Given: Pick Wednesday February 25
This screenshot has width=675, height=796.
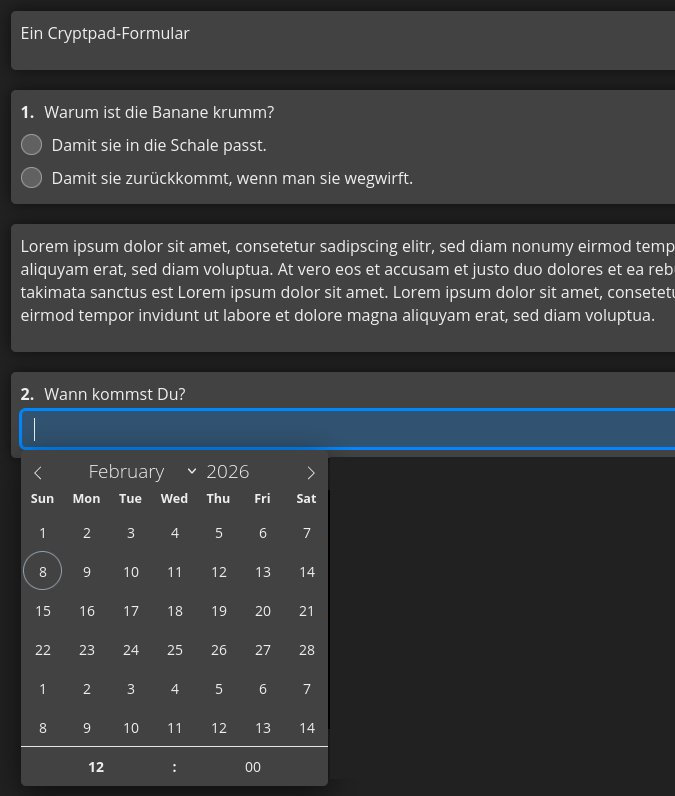Looking at the screenshot, I should pos(175,650).
